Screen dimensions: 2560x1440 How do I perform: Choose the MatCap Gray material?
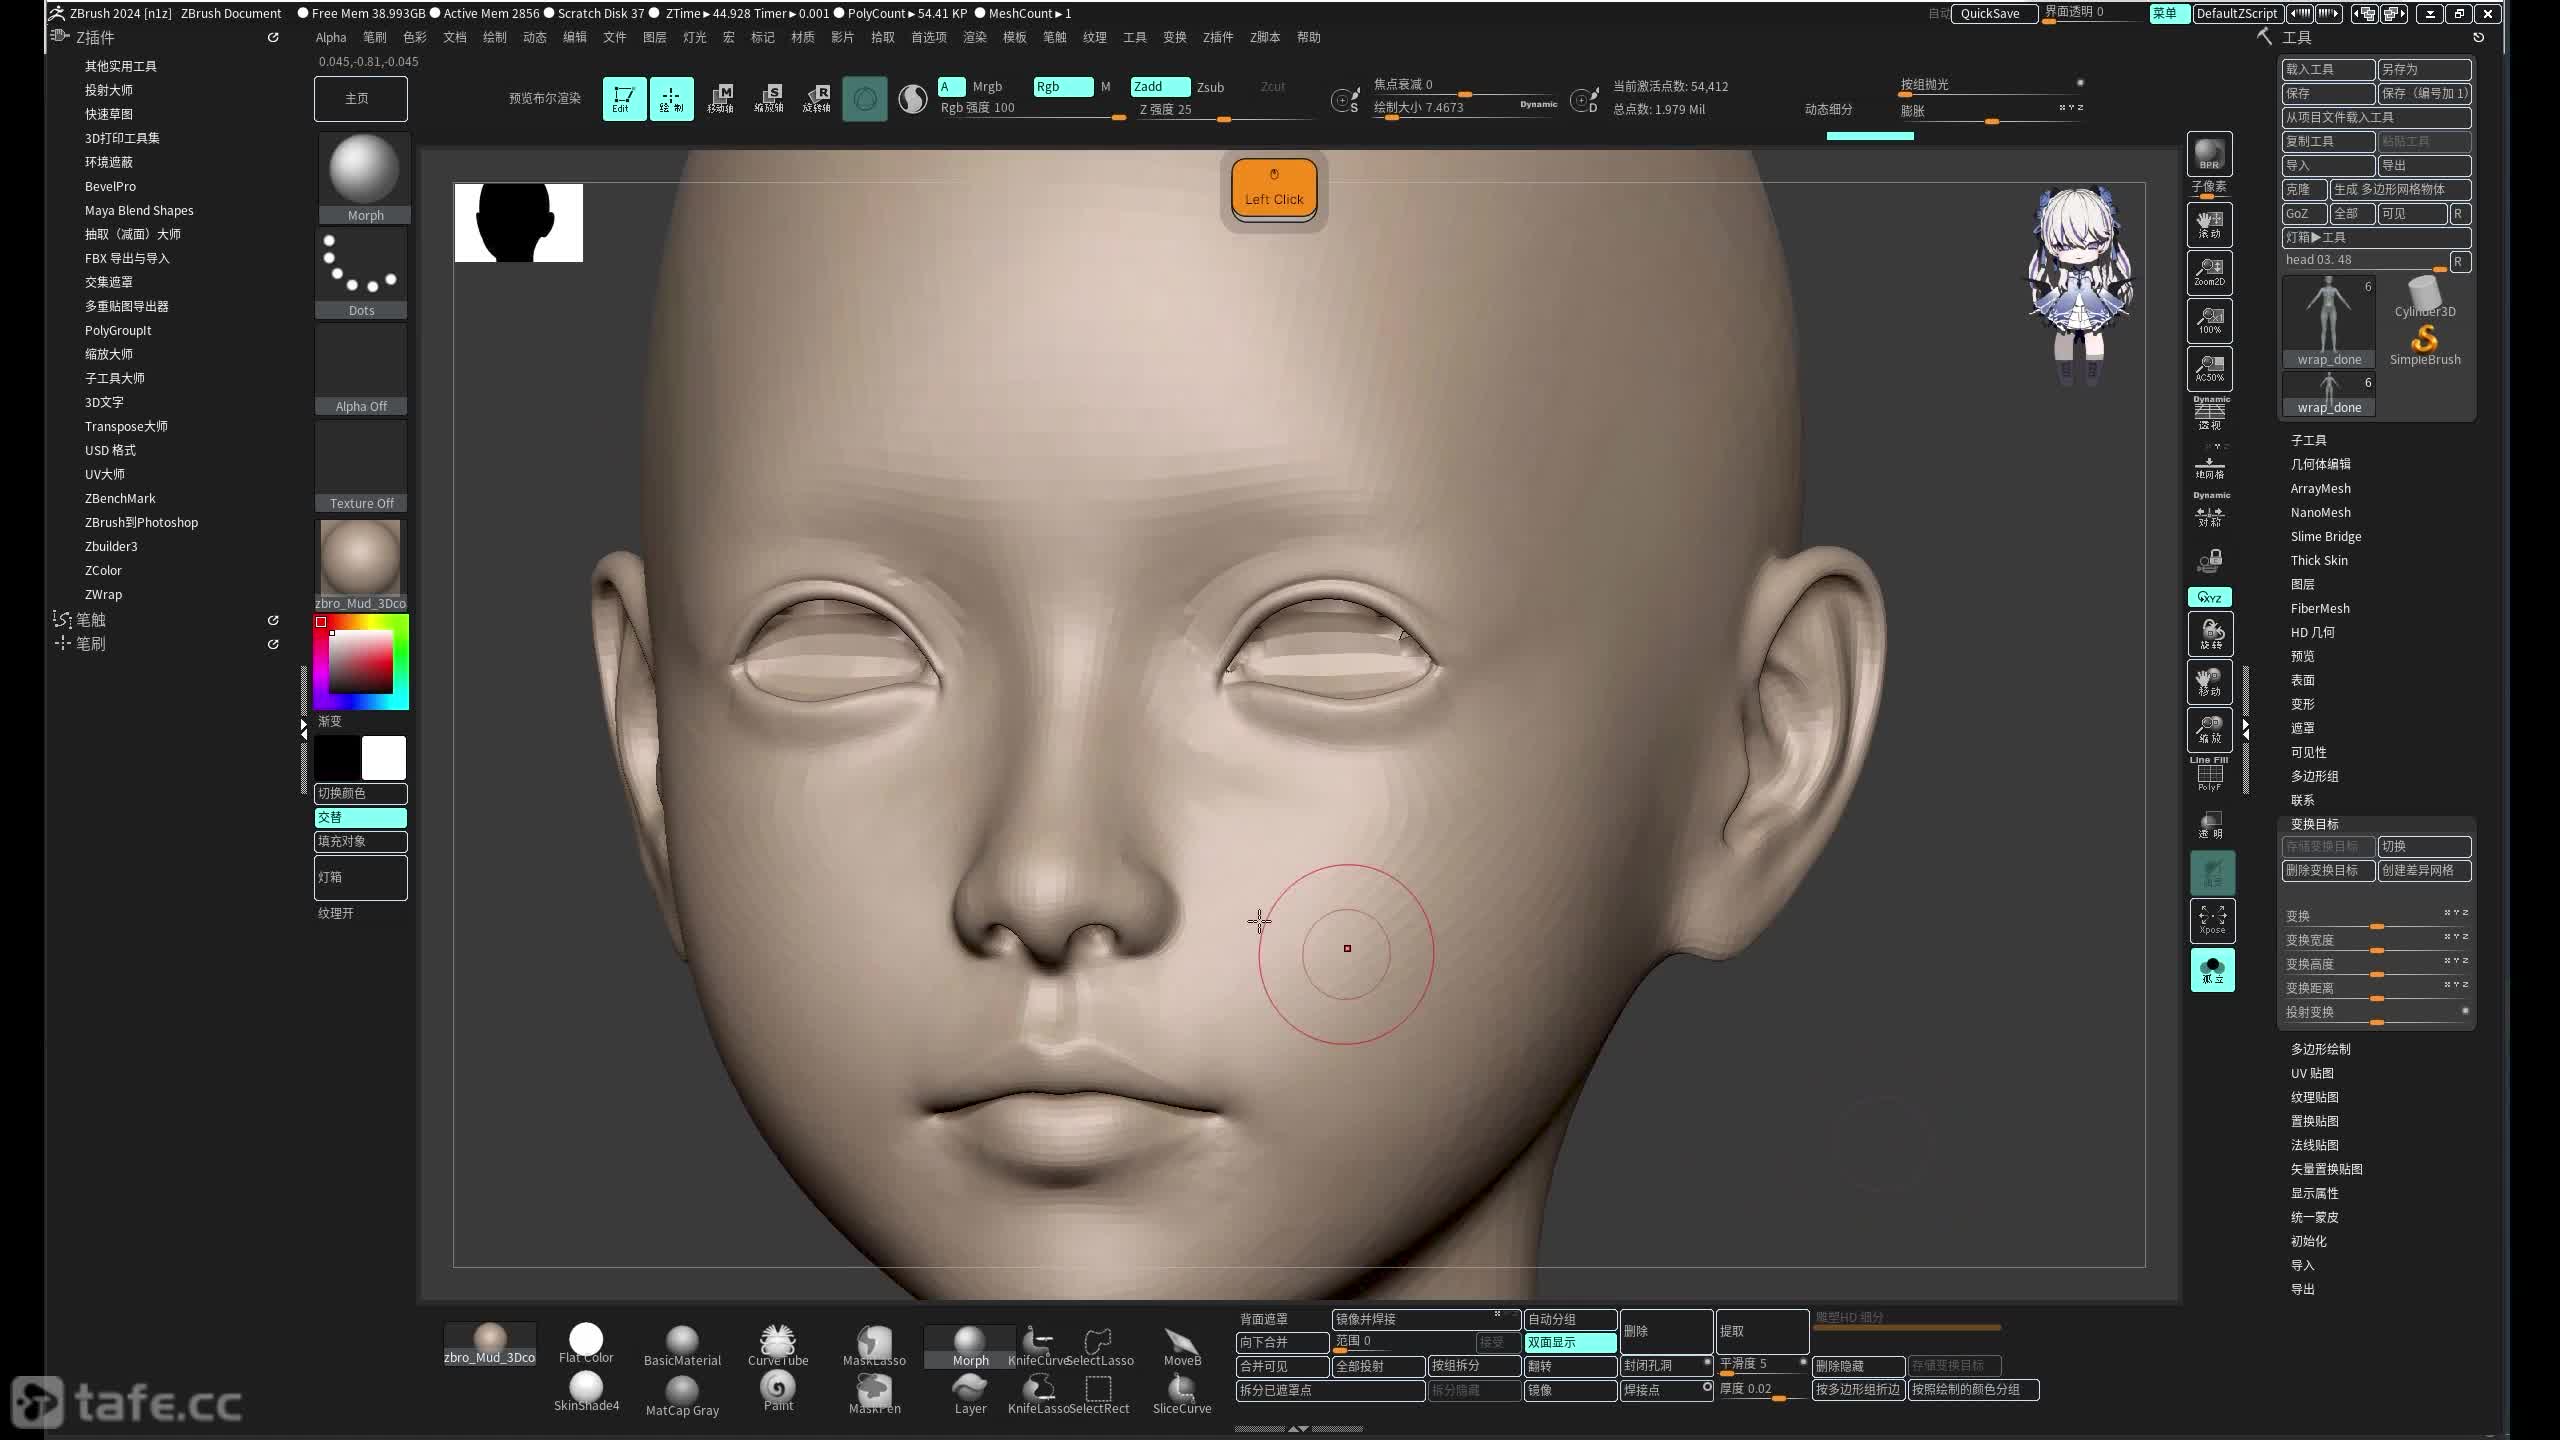[682, 1396]
